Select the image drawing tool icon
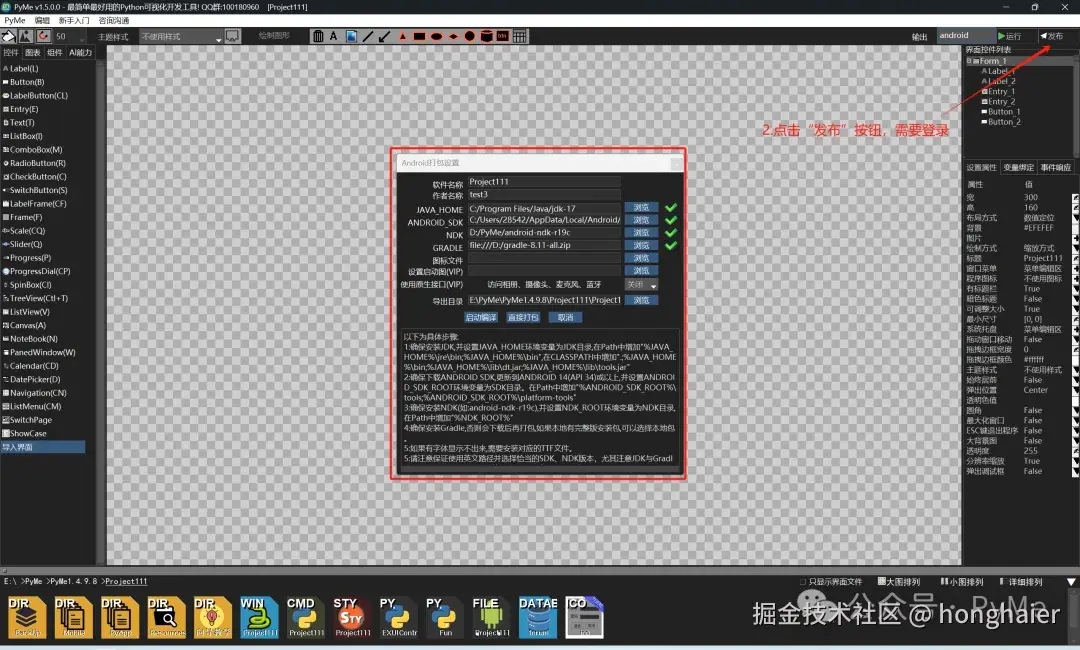Image resolution: width=1080 pixels, height=650 pixels. [x=351, y=36]
